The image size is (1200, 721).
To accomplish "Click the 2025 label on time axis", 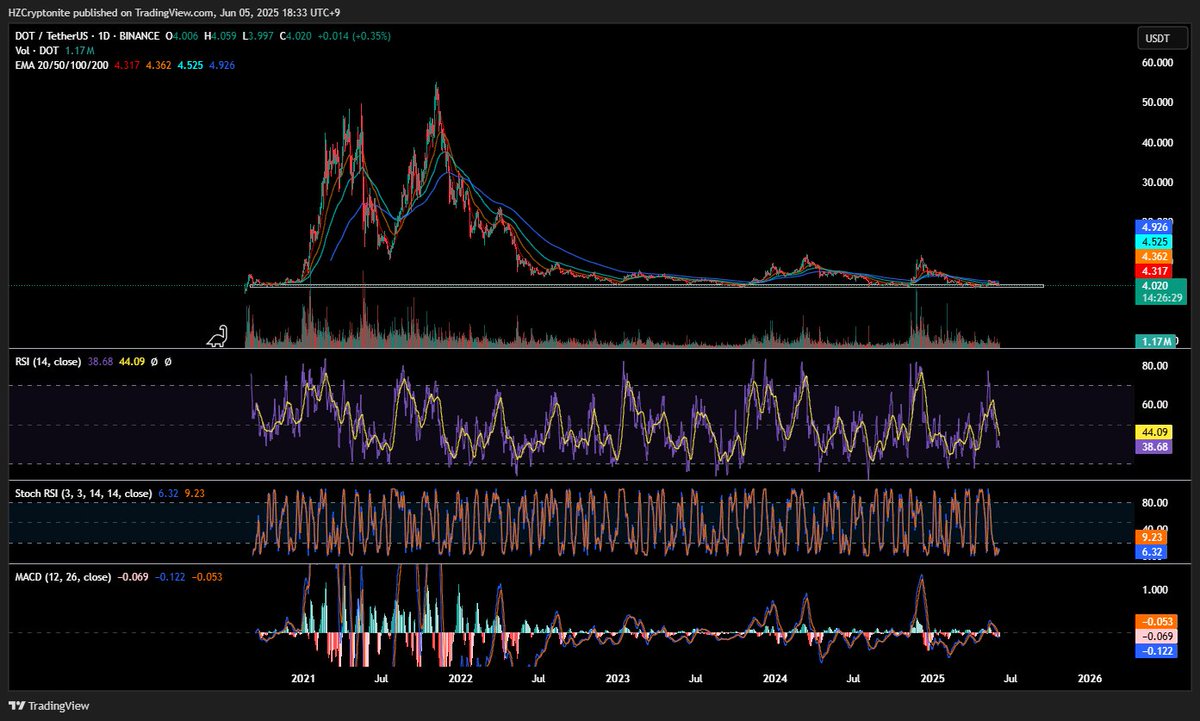I will (x=933, y=678).
